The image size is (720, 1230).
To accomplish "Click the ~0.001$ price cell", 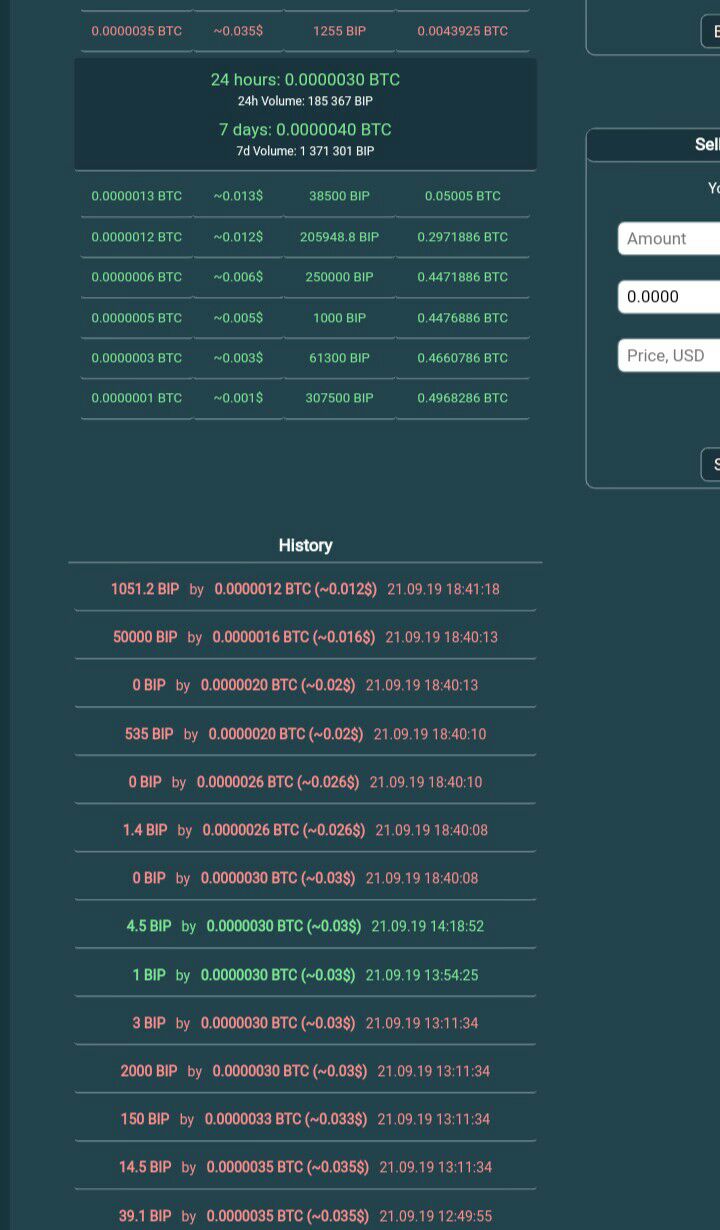I will tap(238, 398).
